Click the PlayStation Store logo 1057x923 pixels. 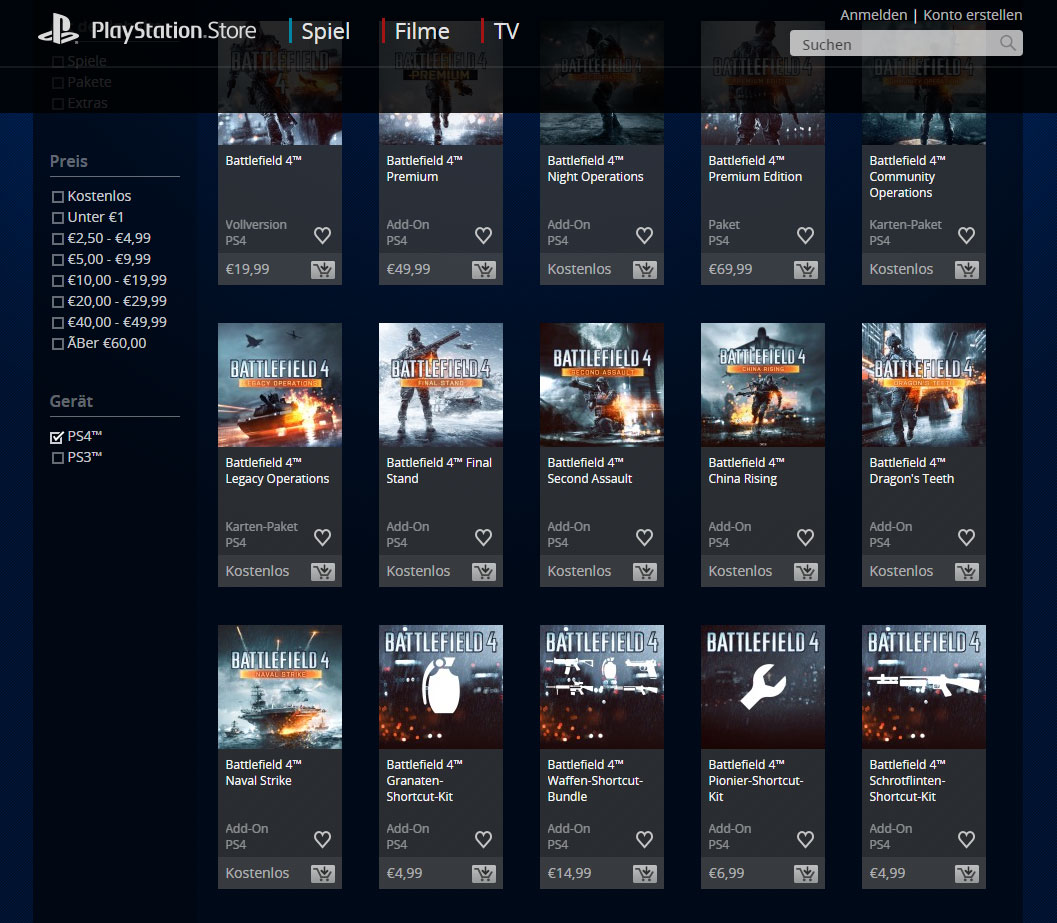pos(148,31)
